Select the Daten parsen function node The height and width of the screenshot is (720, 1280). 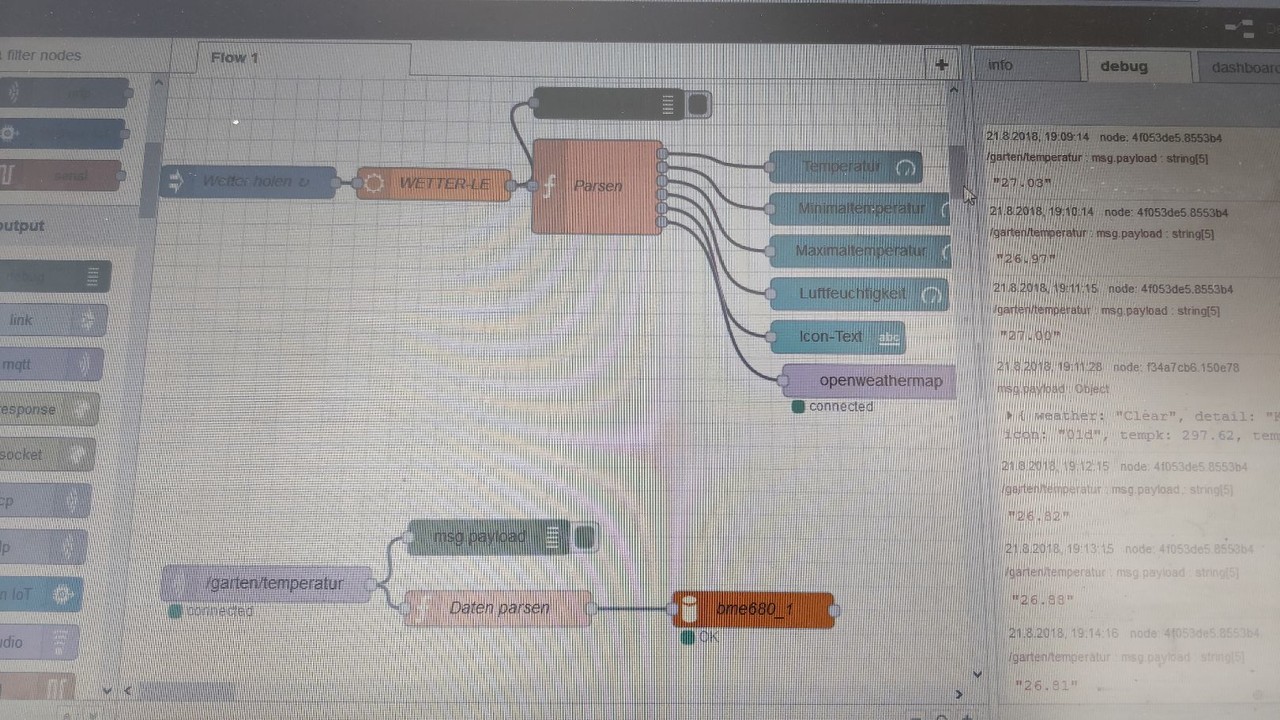(x=498, y=608)
